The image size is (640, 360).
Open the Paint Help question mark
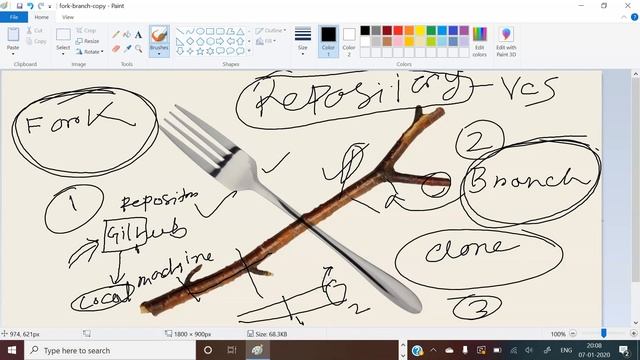tap(634, 17)
